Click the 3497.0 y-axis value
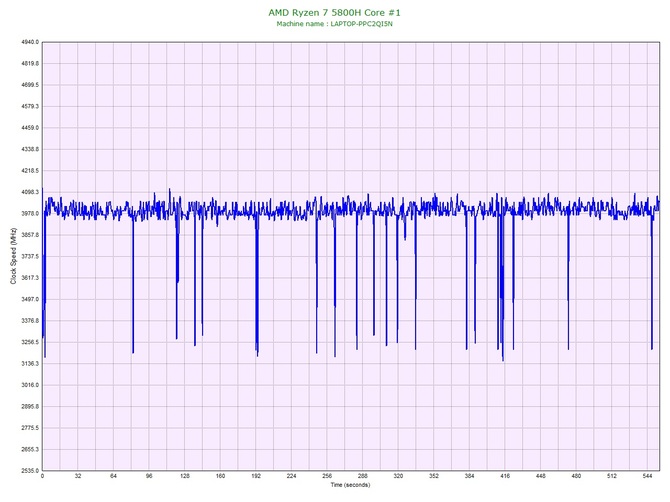Image resolution: width=670 pixels, height=502 pixels. click(30, 299)
